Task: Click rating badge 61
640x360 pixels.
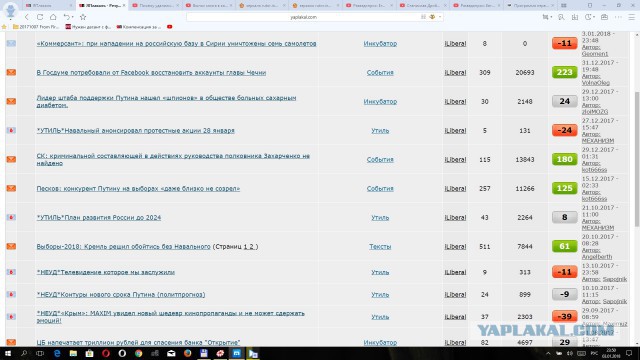Action: [564, 246]
